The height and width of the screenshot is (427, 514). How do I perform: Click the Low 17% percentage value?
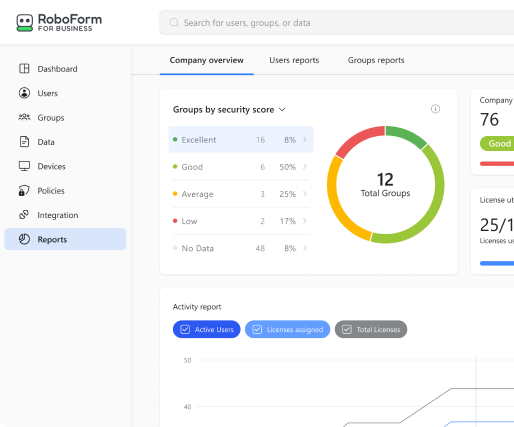click(288, 221)
